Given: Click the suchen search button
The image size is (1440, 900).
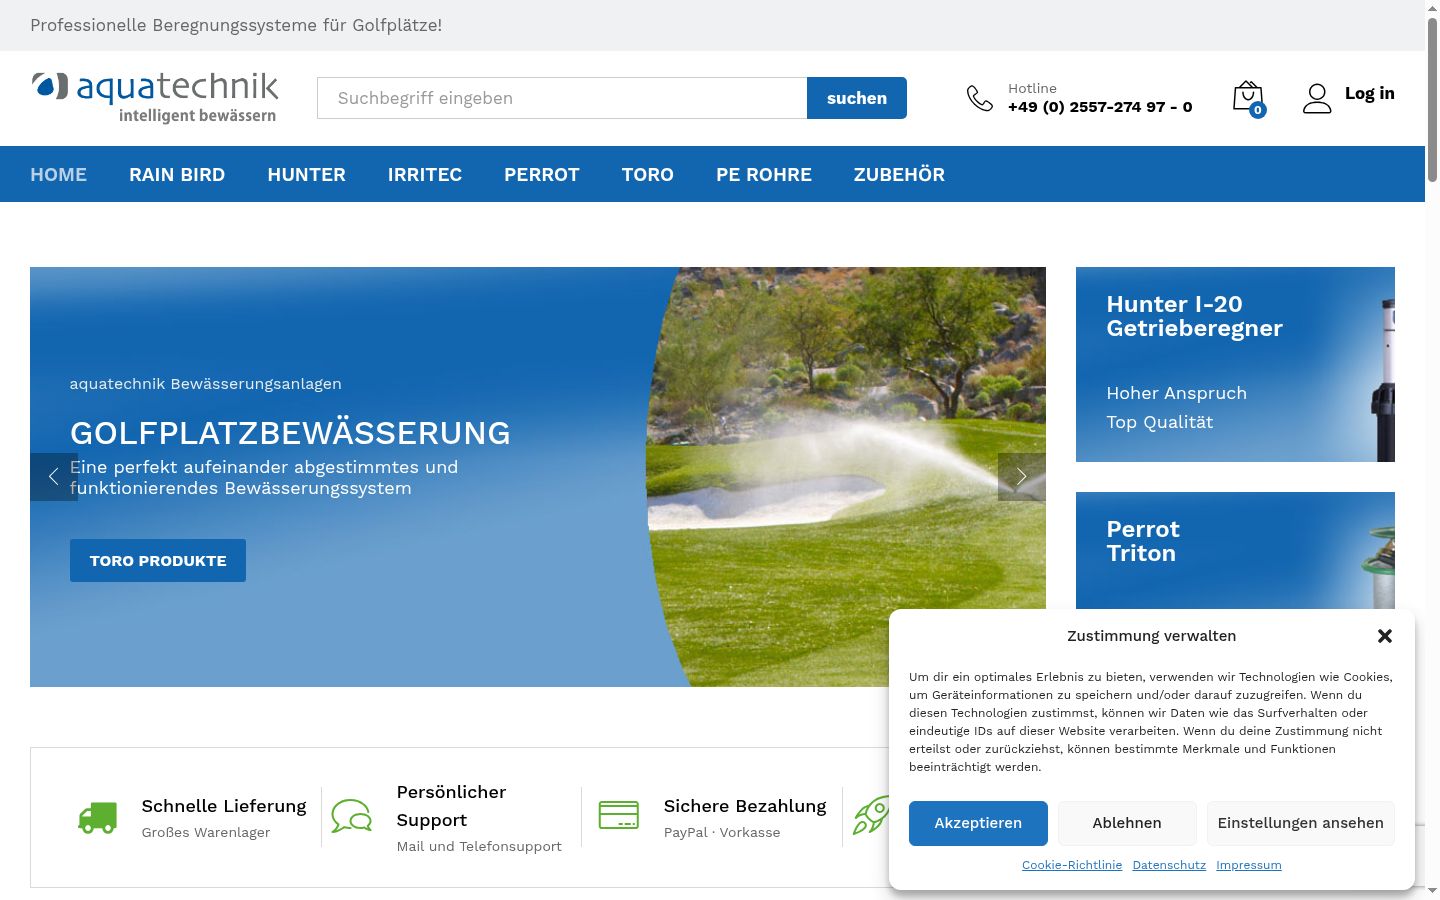Looking at the screenshot, I should [x=857, y=98].
